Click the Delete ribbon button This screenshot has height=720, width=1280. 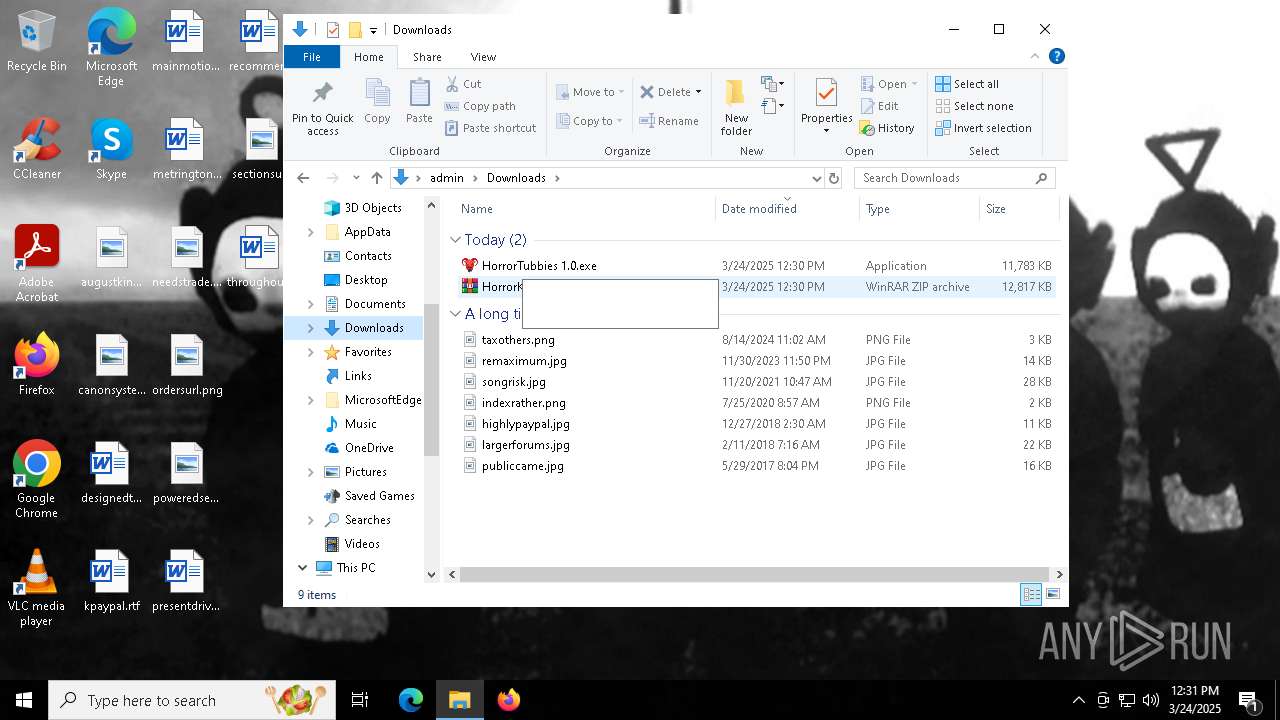coord(670,92)
